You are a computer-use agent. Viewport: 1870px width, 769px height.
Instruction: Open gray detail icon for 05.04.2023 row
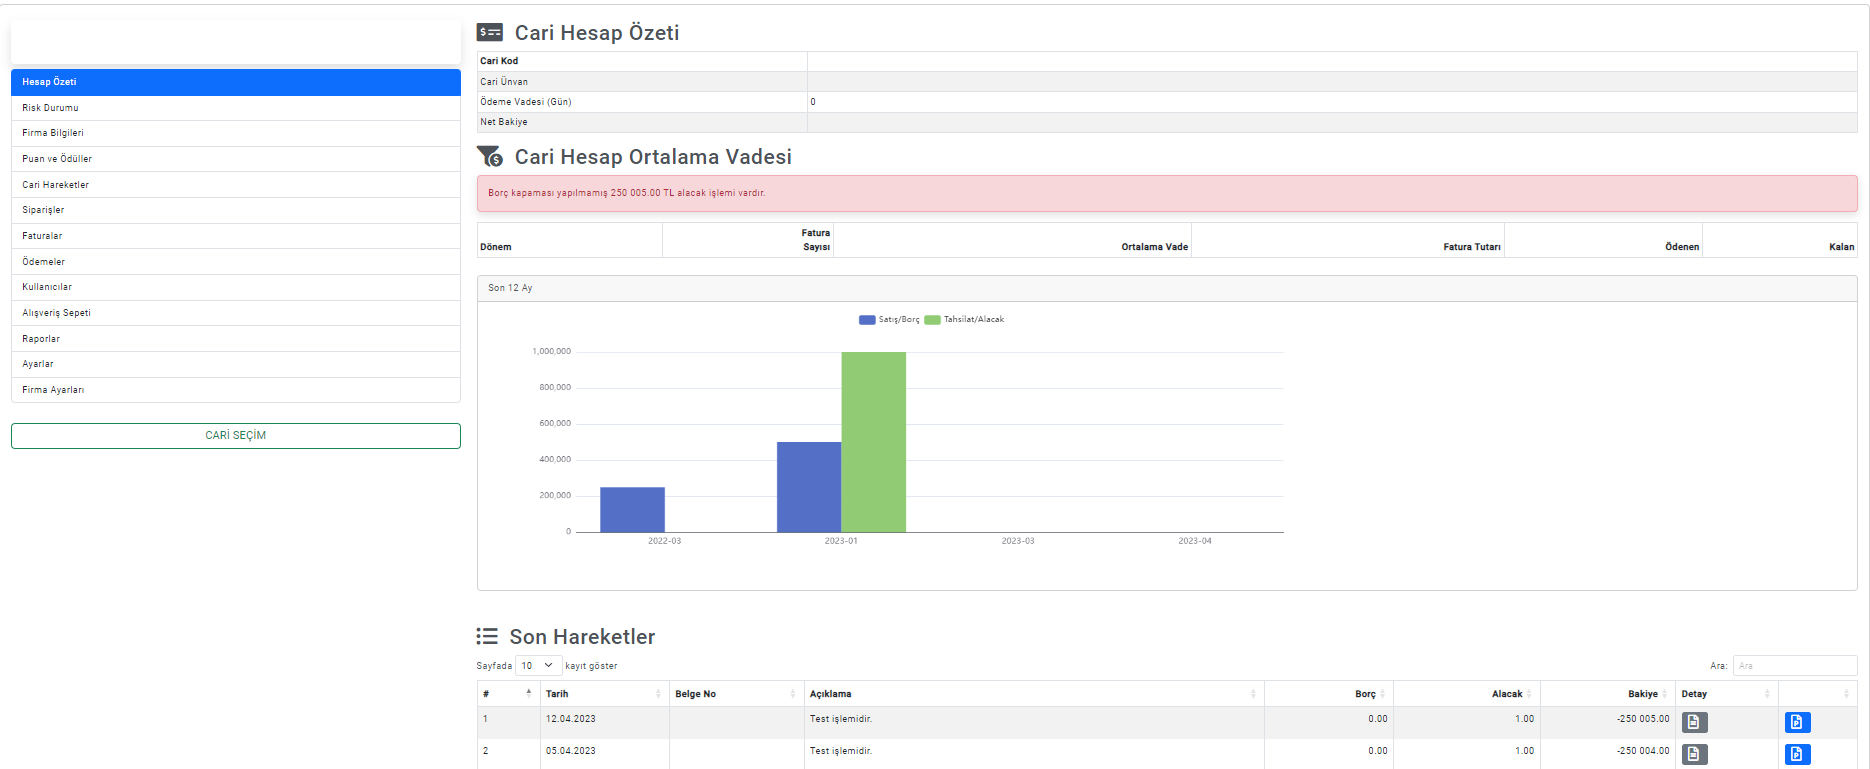[1694, 754]
